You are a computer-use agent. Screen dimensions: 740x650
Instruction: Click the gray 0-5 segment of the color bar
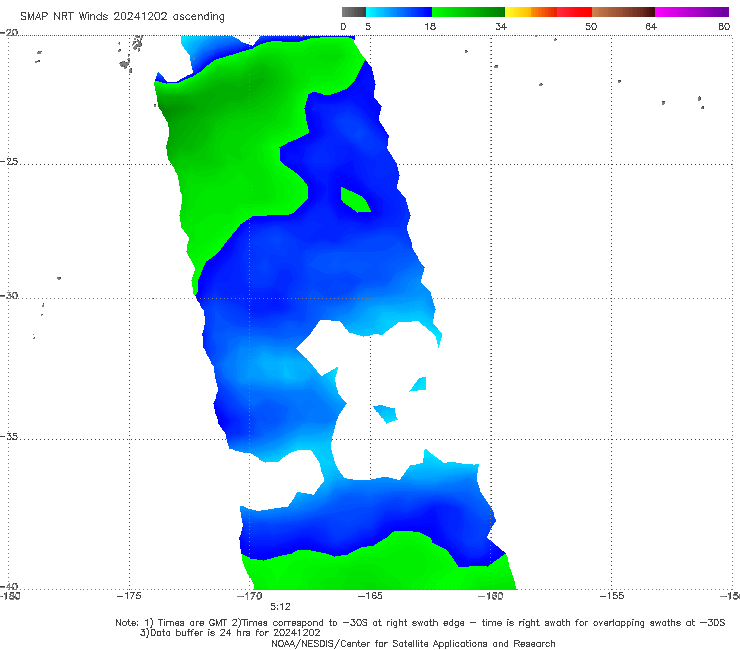[x=354, y=12]
